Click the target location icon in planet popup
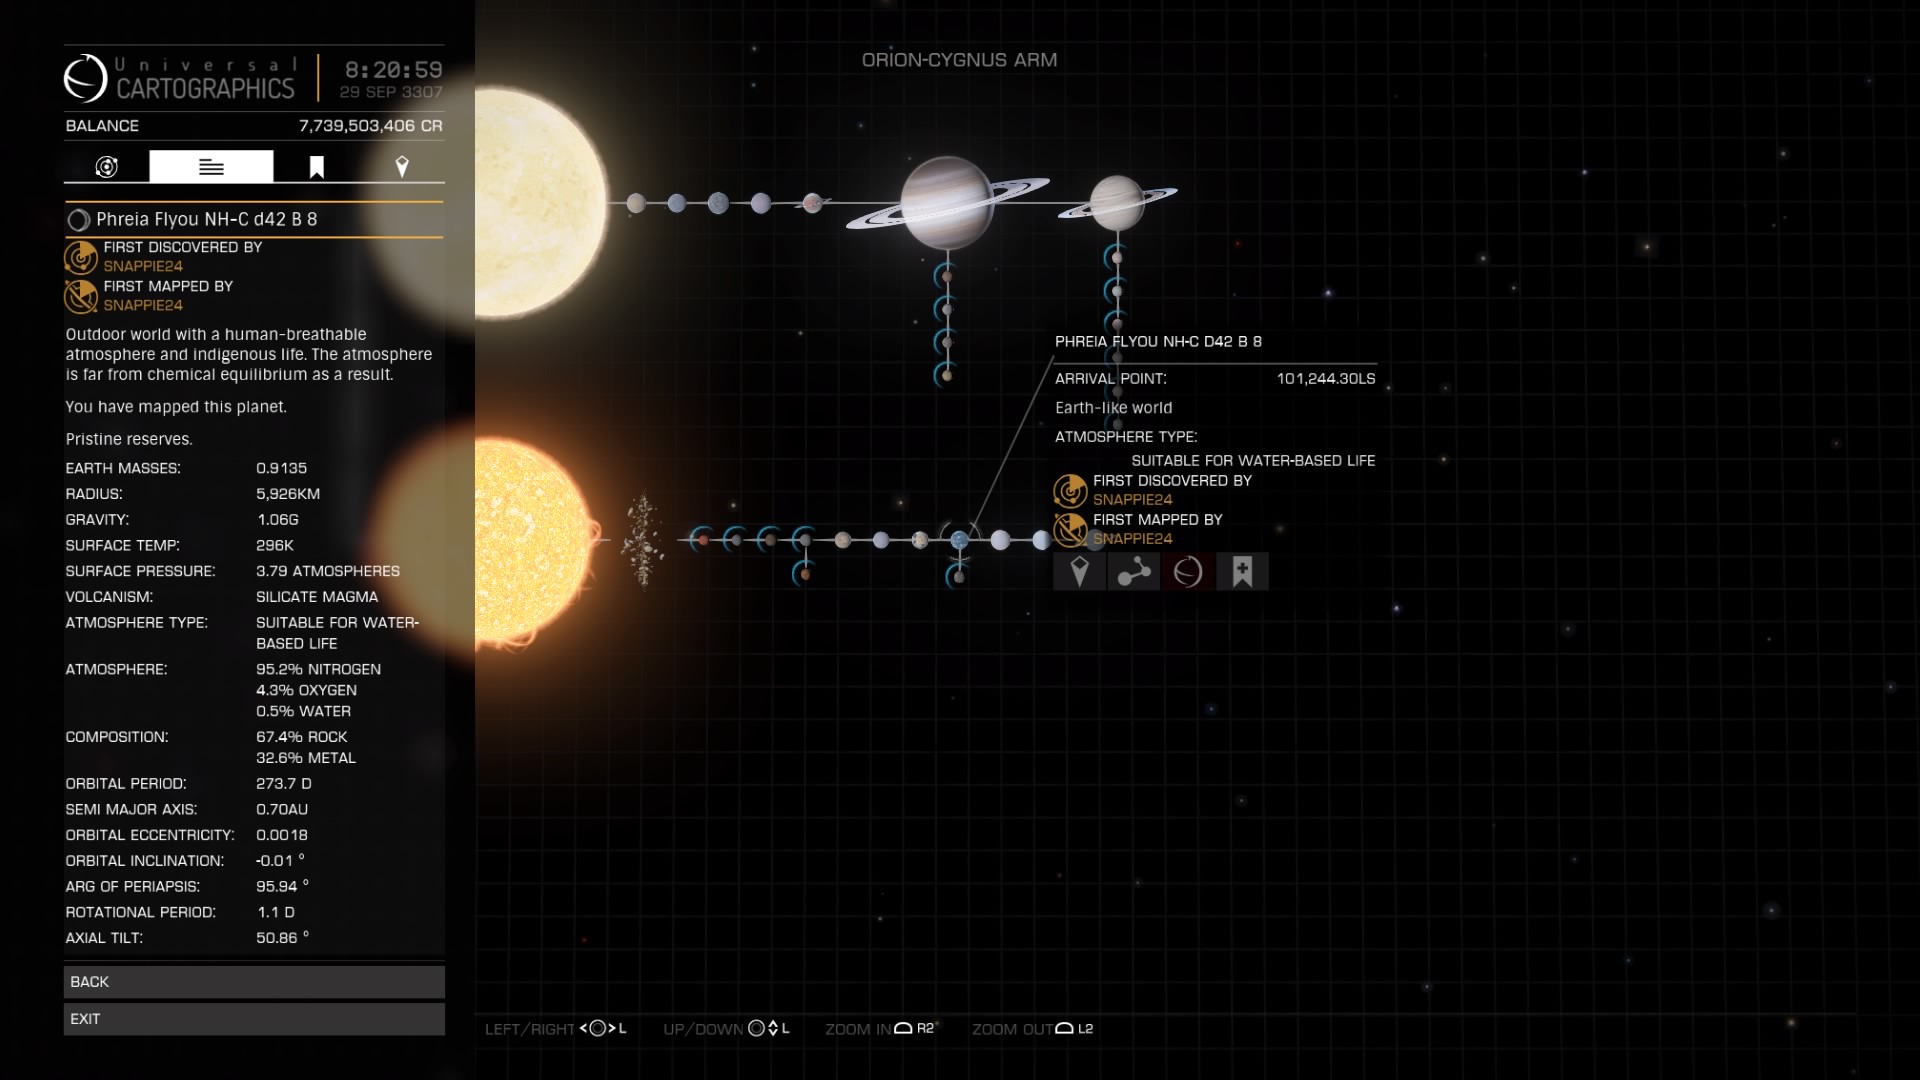This screenshot has height=1080, width=1920. 1079,572
